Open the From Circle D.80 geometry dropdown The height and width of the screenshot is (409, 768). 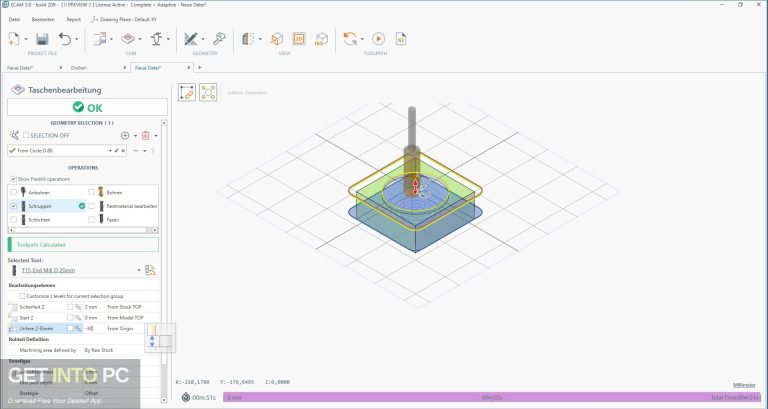click(x=111, y=150)
